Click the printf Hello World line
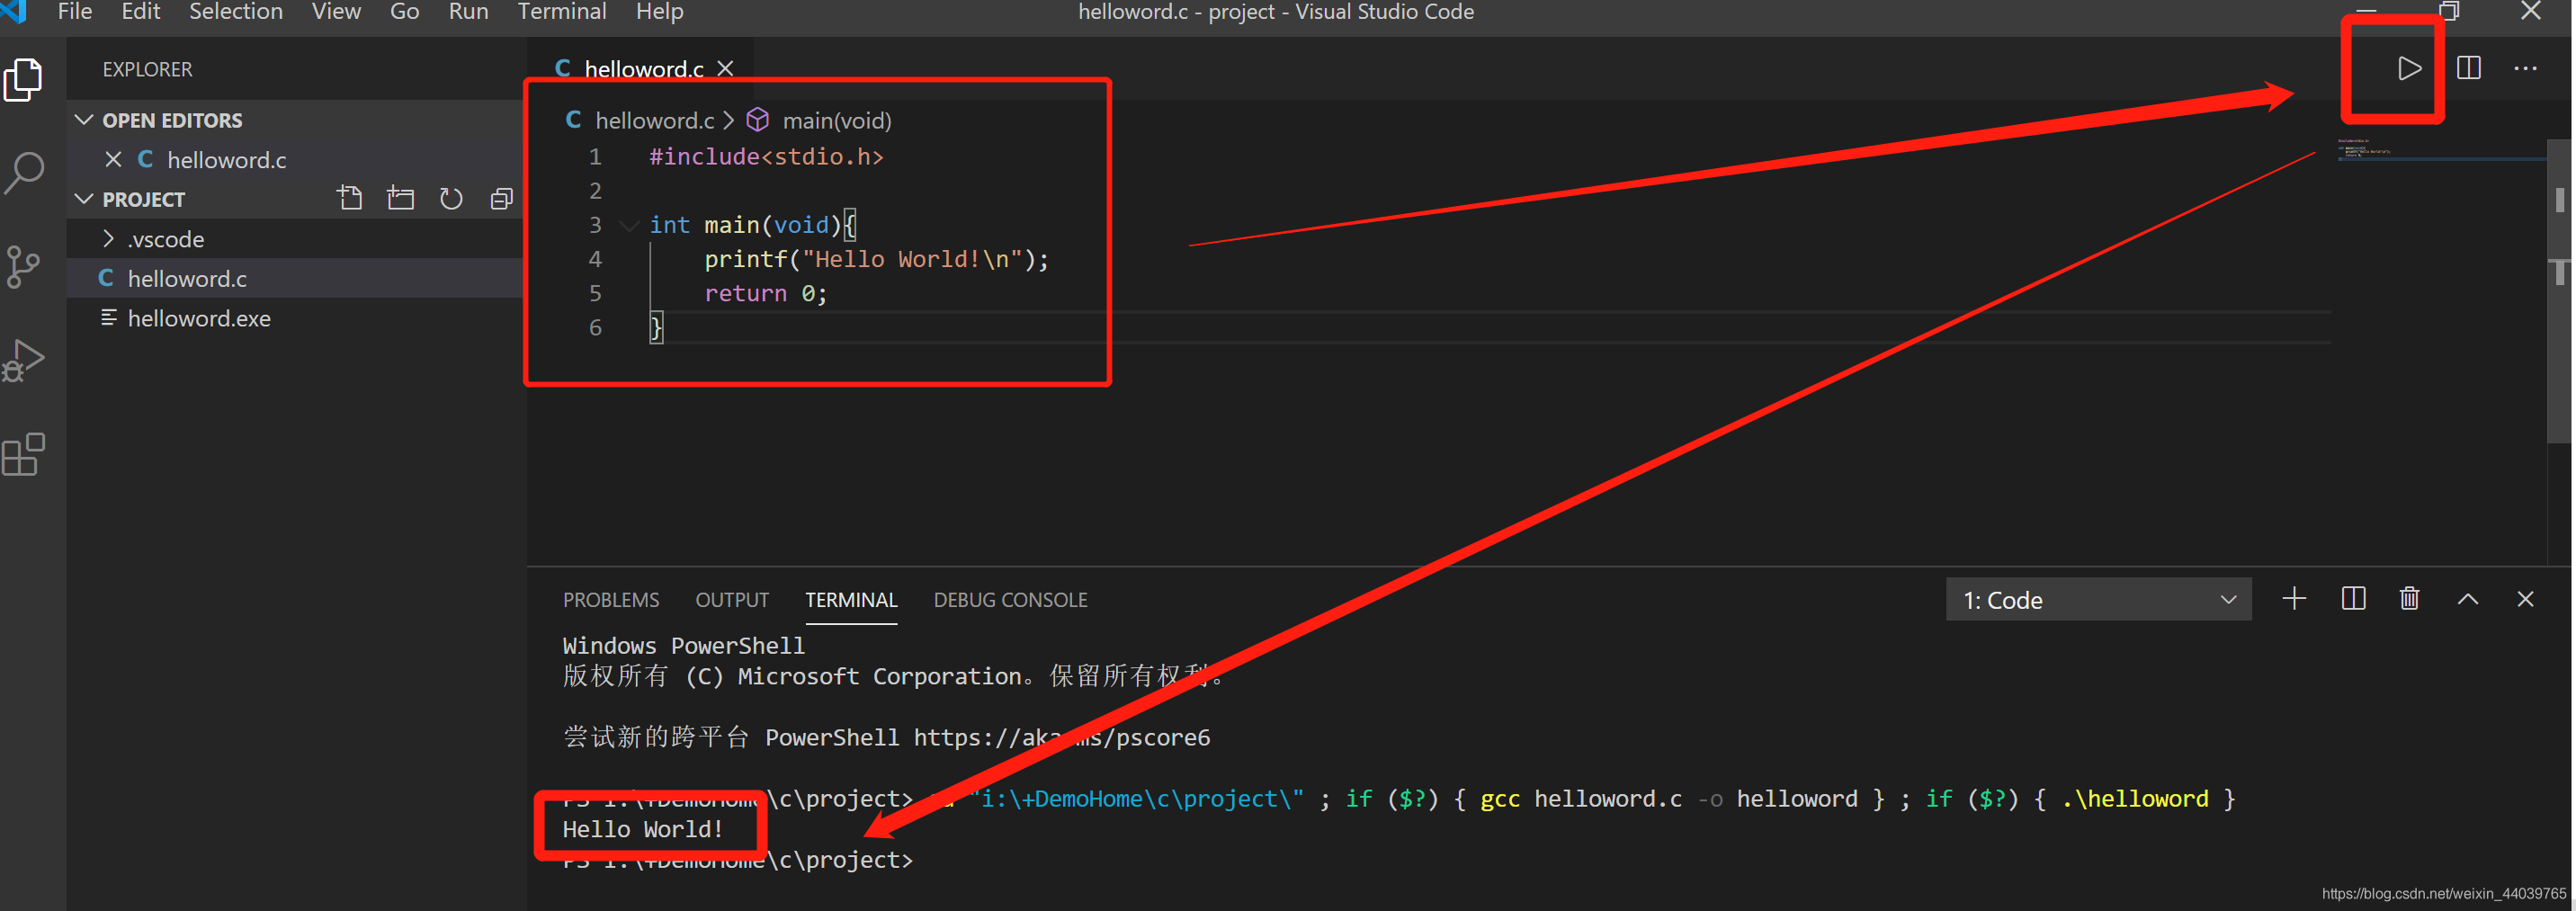 pos(876,258)
